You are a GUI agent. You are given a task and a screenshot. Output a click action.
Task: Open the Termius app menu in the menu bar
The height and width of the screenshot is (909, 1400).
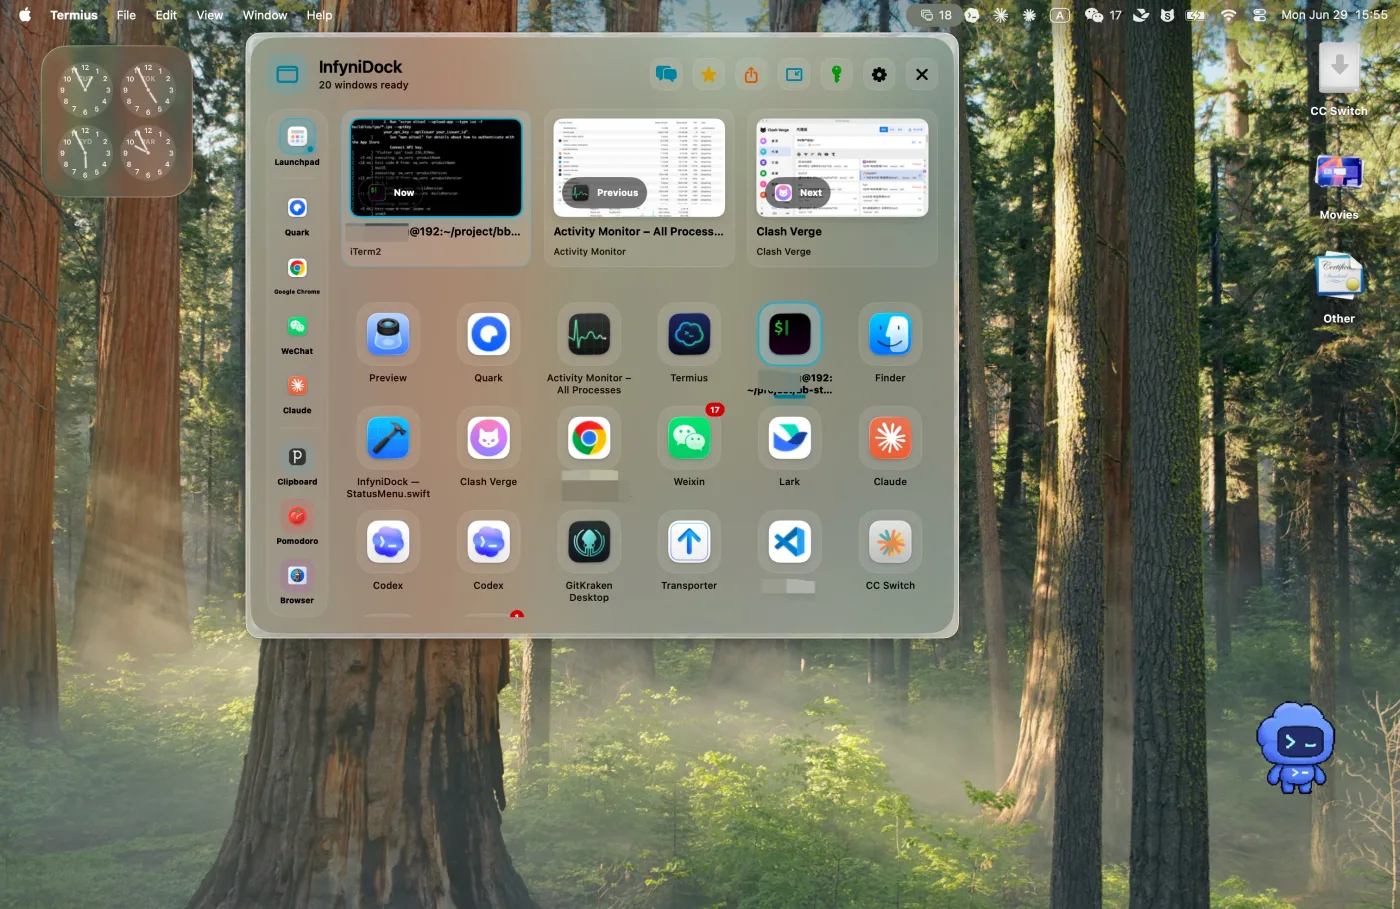point(74,15)
